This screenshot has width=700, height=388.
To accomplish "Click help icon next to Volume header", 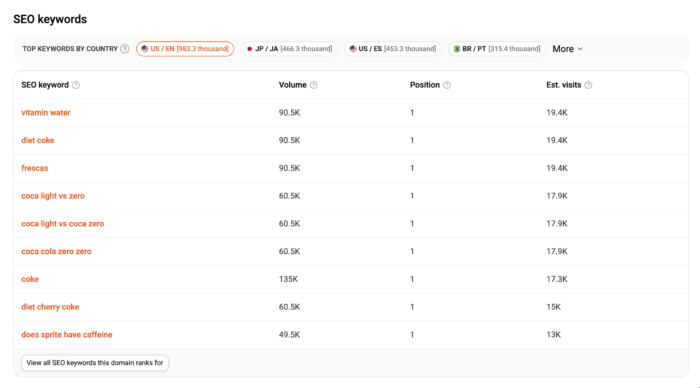I will coord(313,85).
